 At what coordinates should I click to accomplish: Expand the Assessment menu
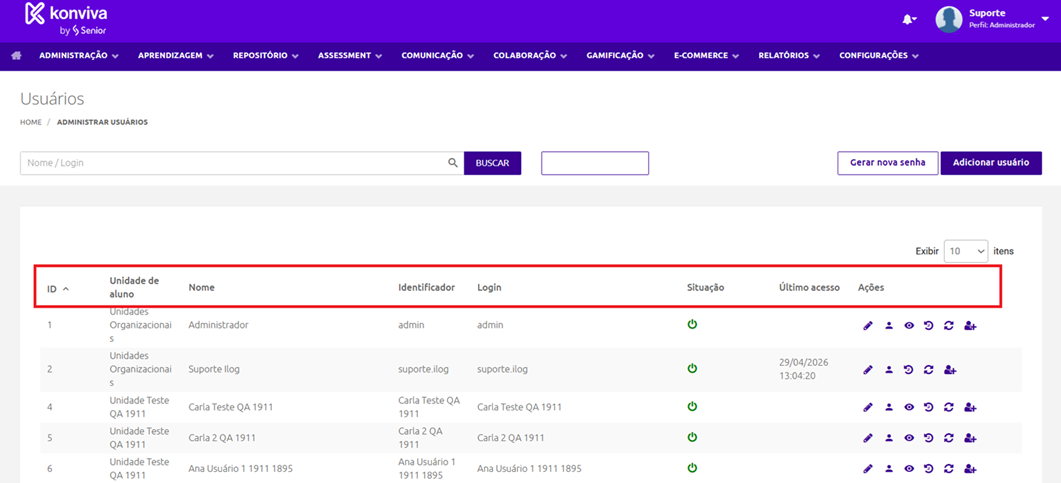tap(350, 56)
